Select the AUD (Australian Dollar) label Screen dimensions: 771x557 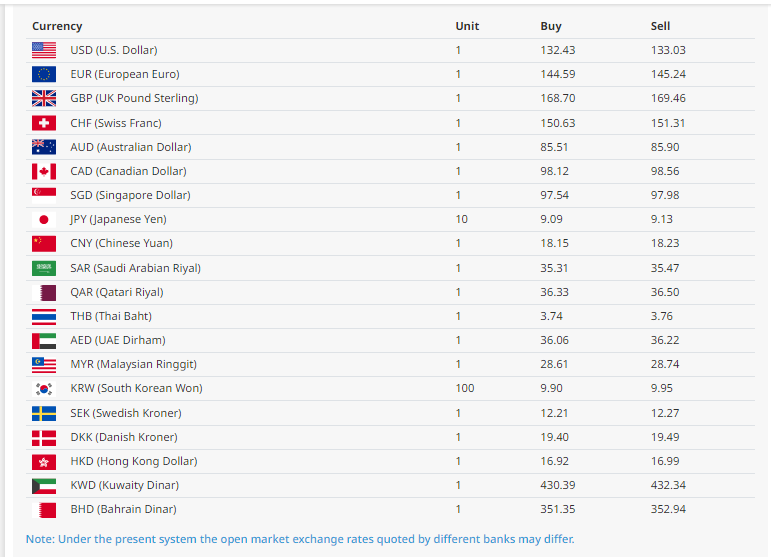[130, 147]
